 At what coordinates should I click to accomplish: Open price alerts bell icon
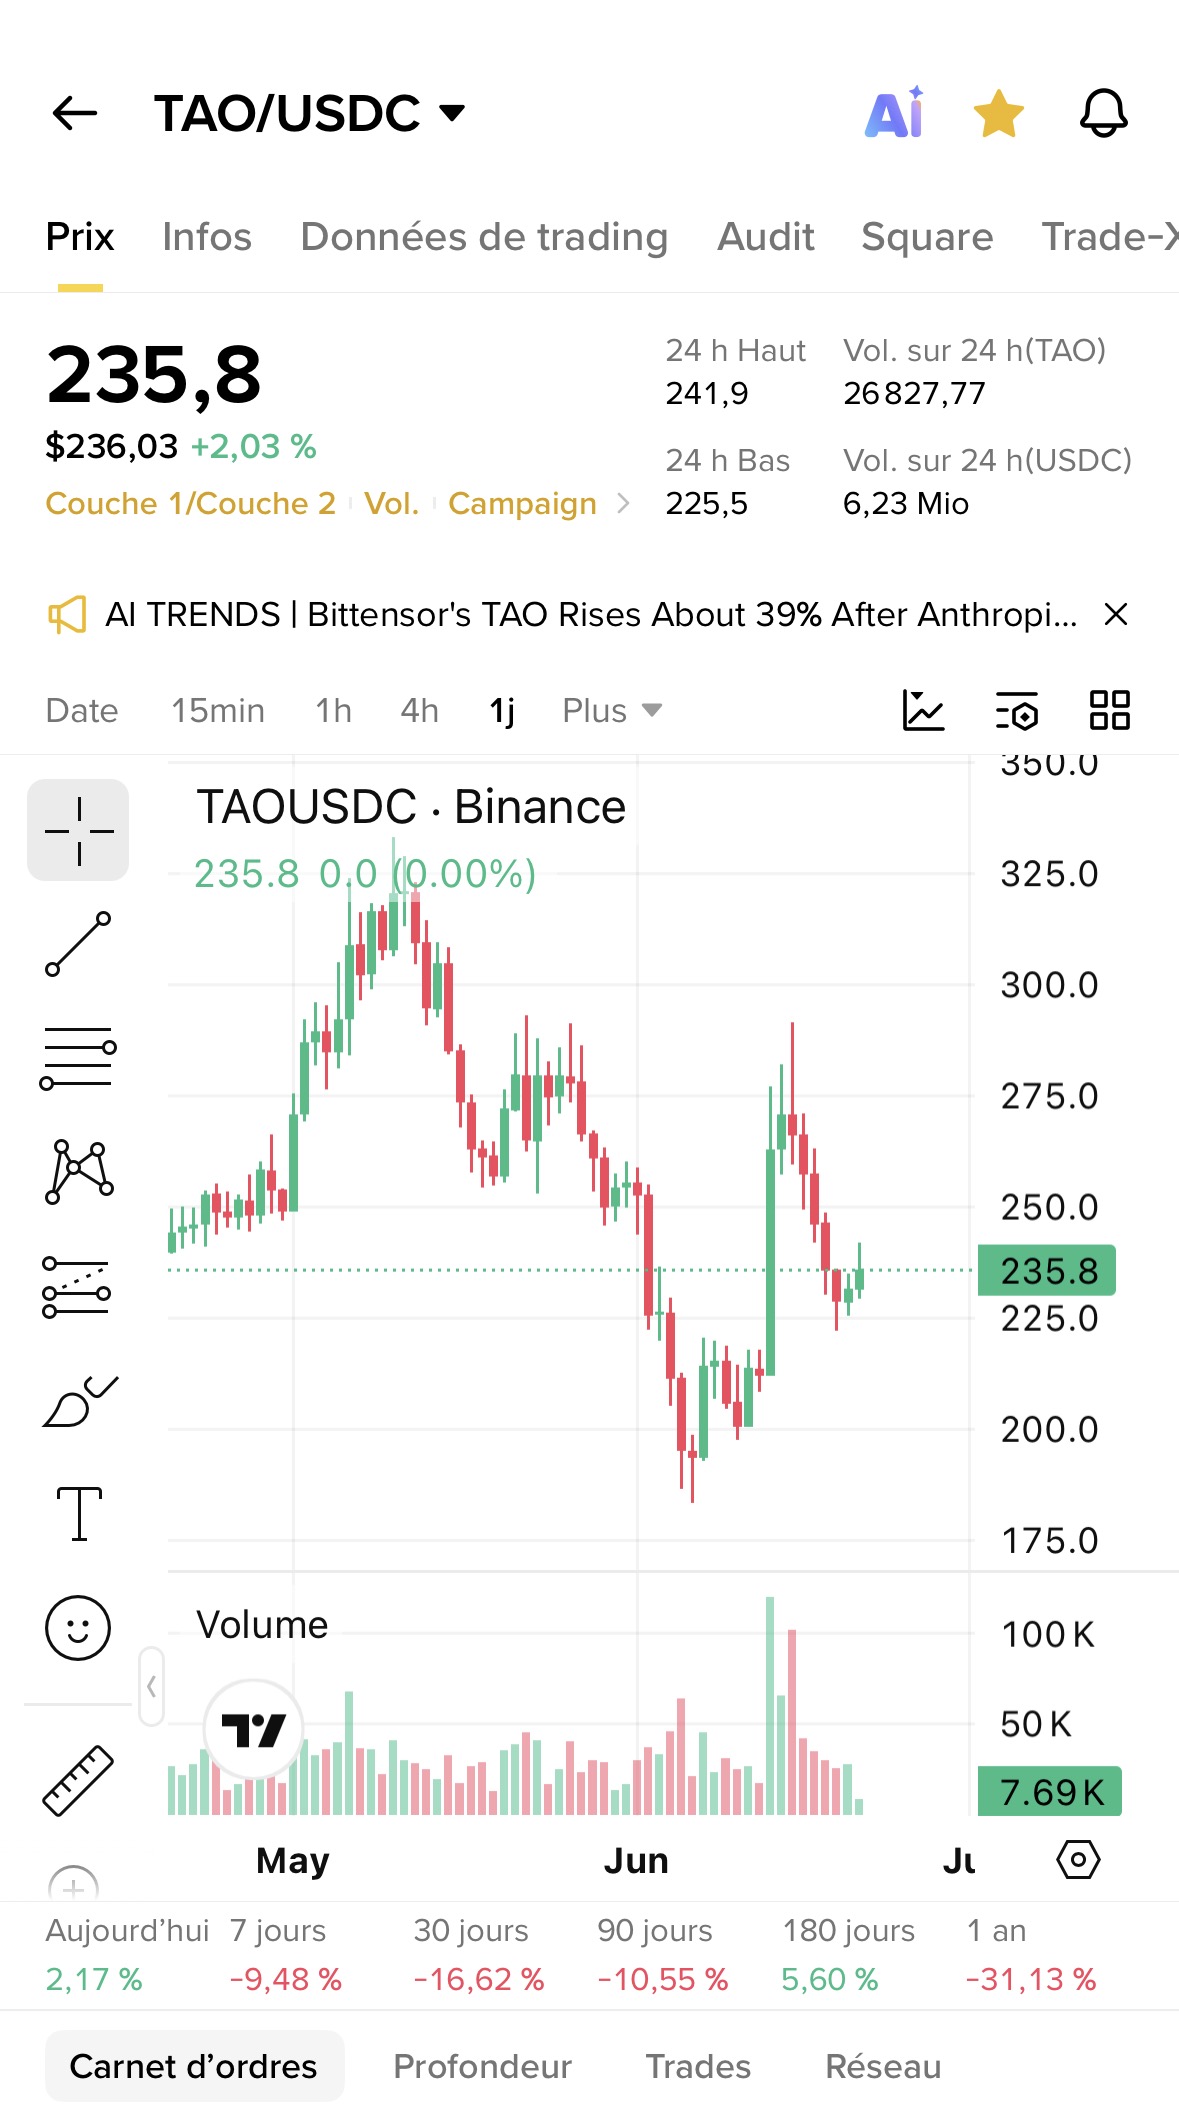click(x=1104, y=113)
